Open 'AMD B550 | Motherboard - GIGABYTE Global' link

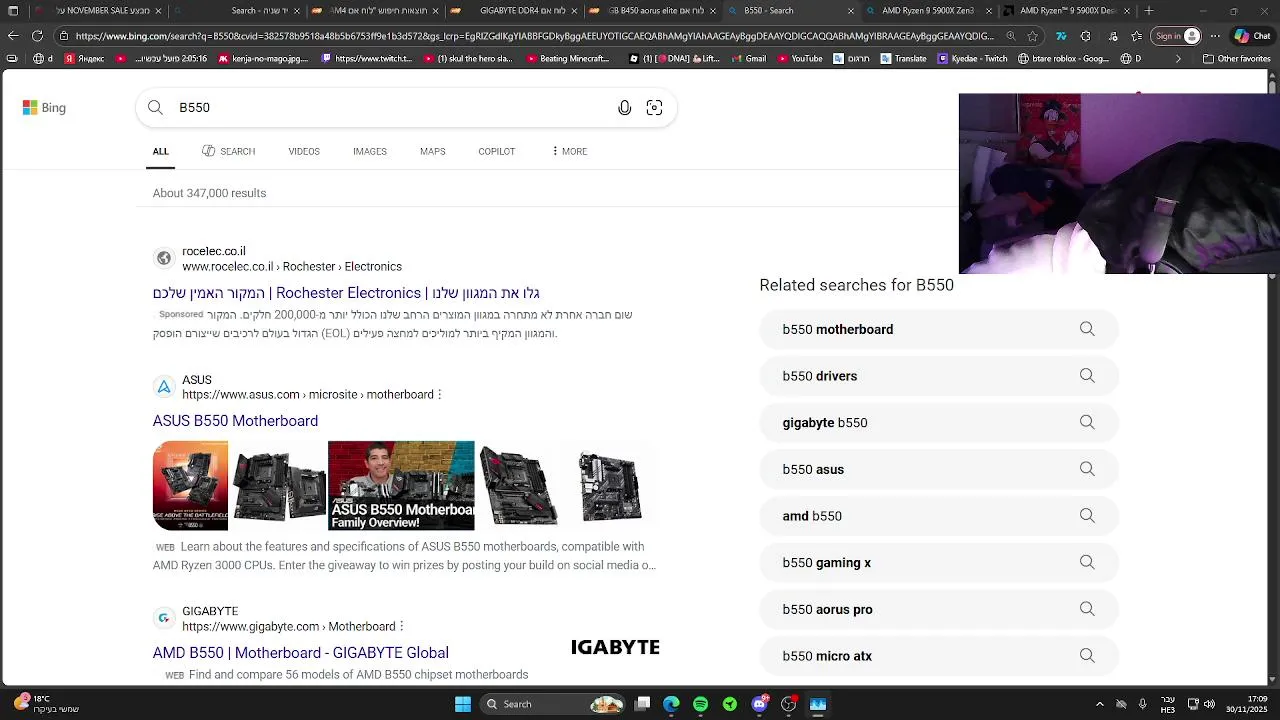300,653
